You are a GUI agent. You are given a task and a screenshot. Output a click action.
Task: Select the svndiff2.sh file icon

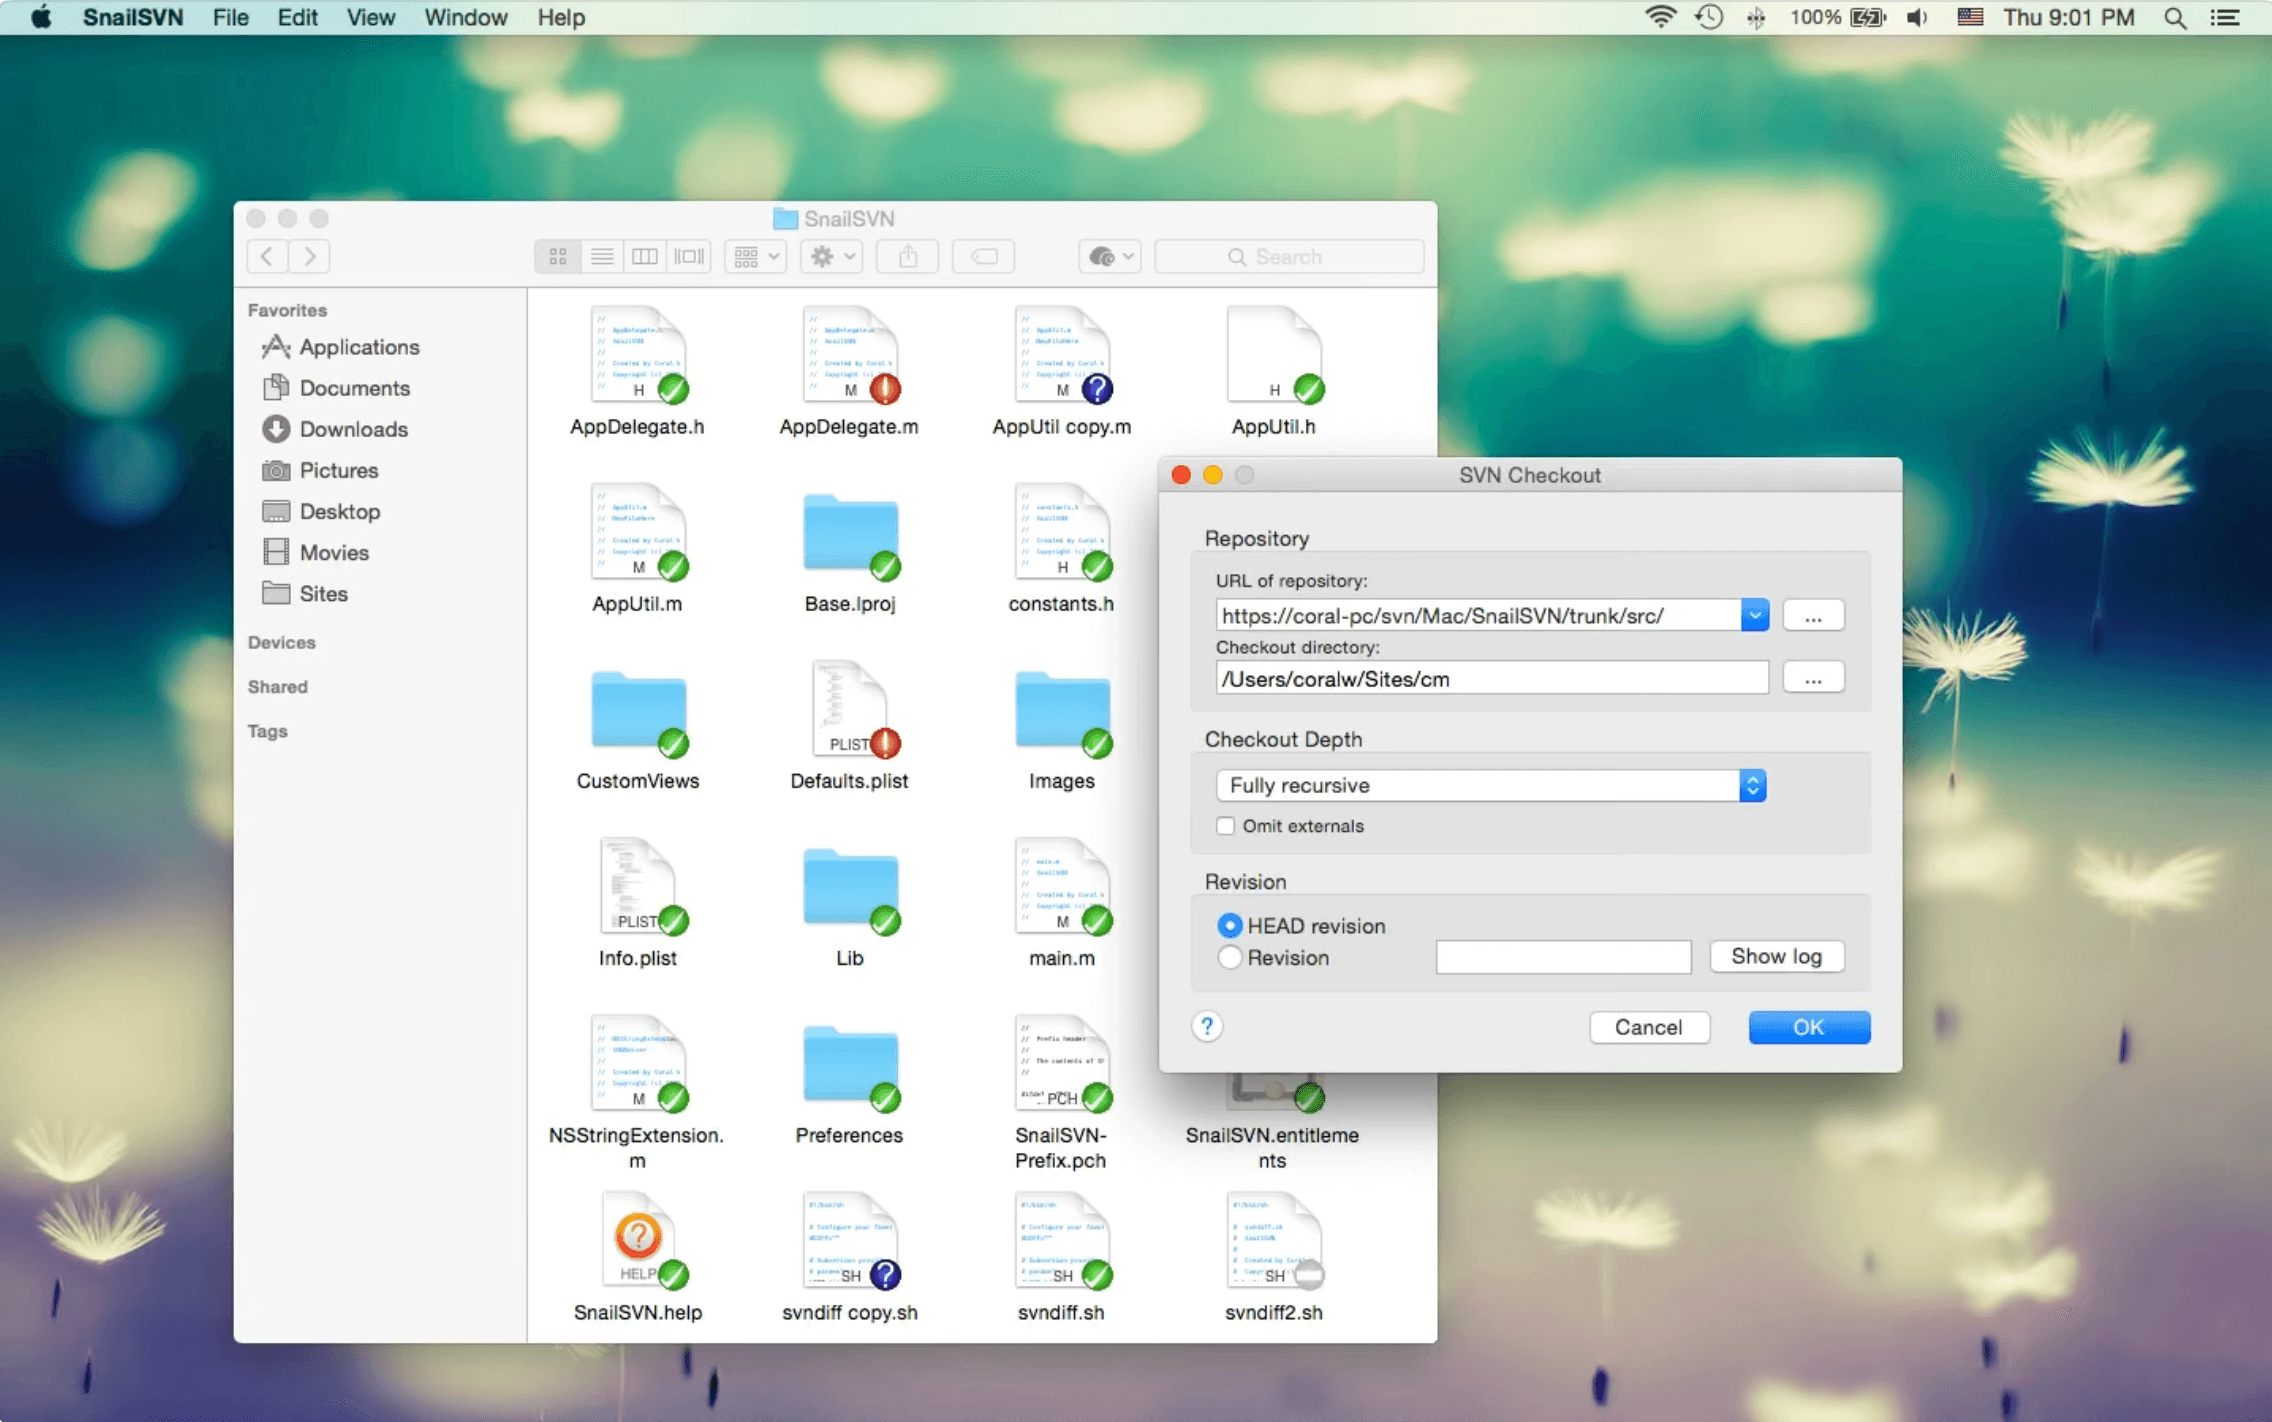coord(1274,1241)
